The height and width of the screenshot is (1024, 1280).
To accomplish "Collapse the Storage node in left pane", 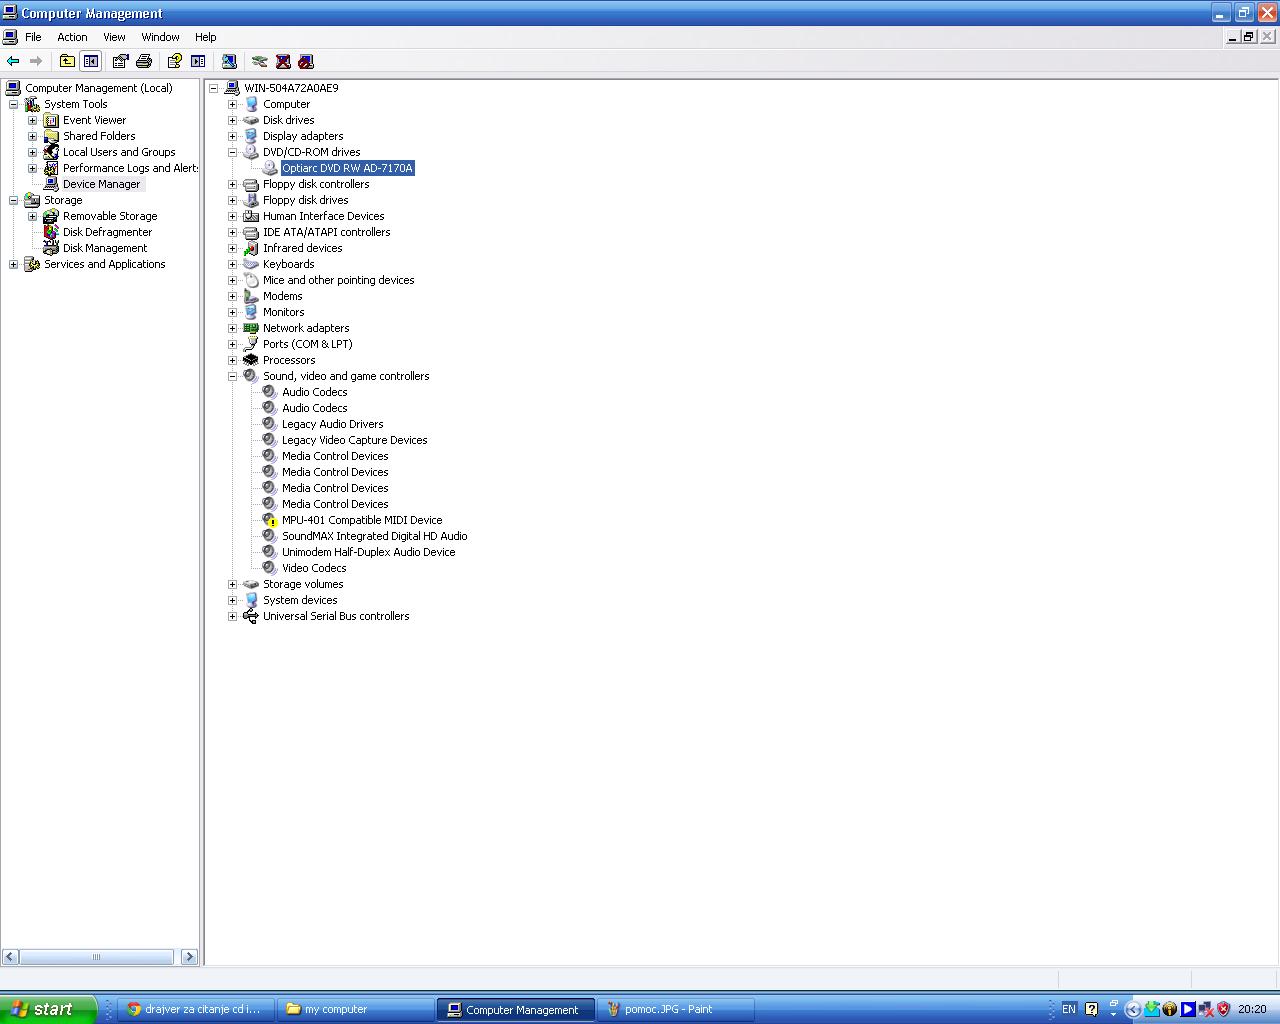I will [x=14, y=200].
